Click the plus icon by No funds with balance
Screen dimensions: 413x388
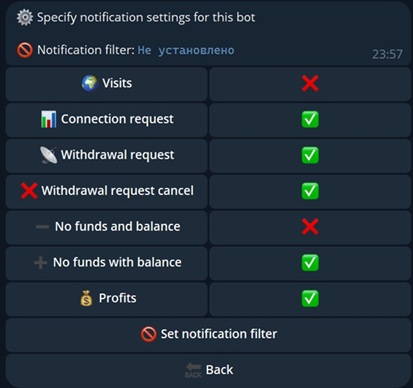(40, 263)
